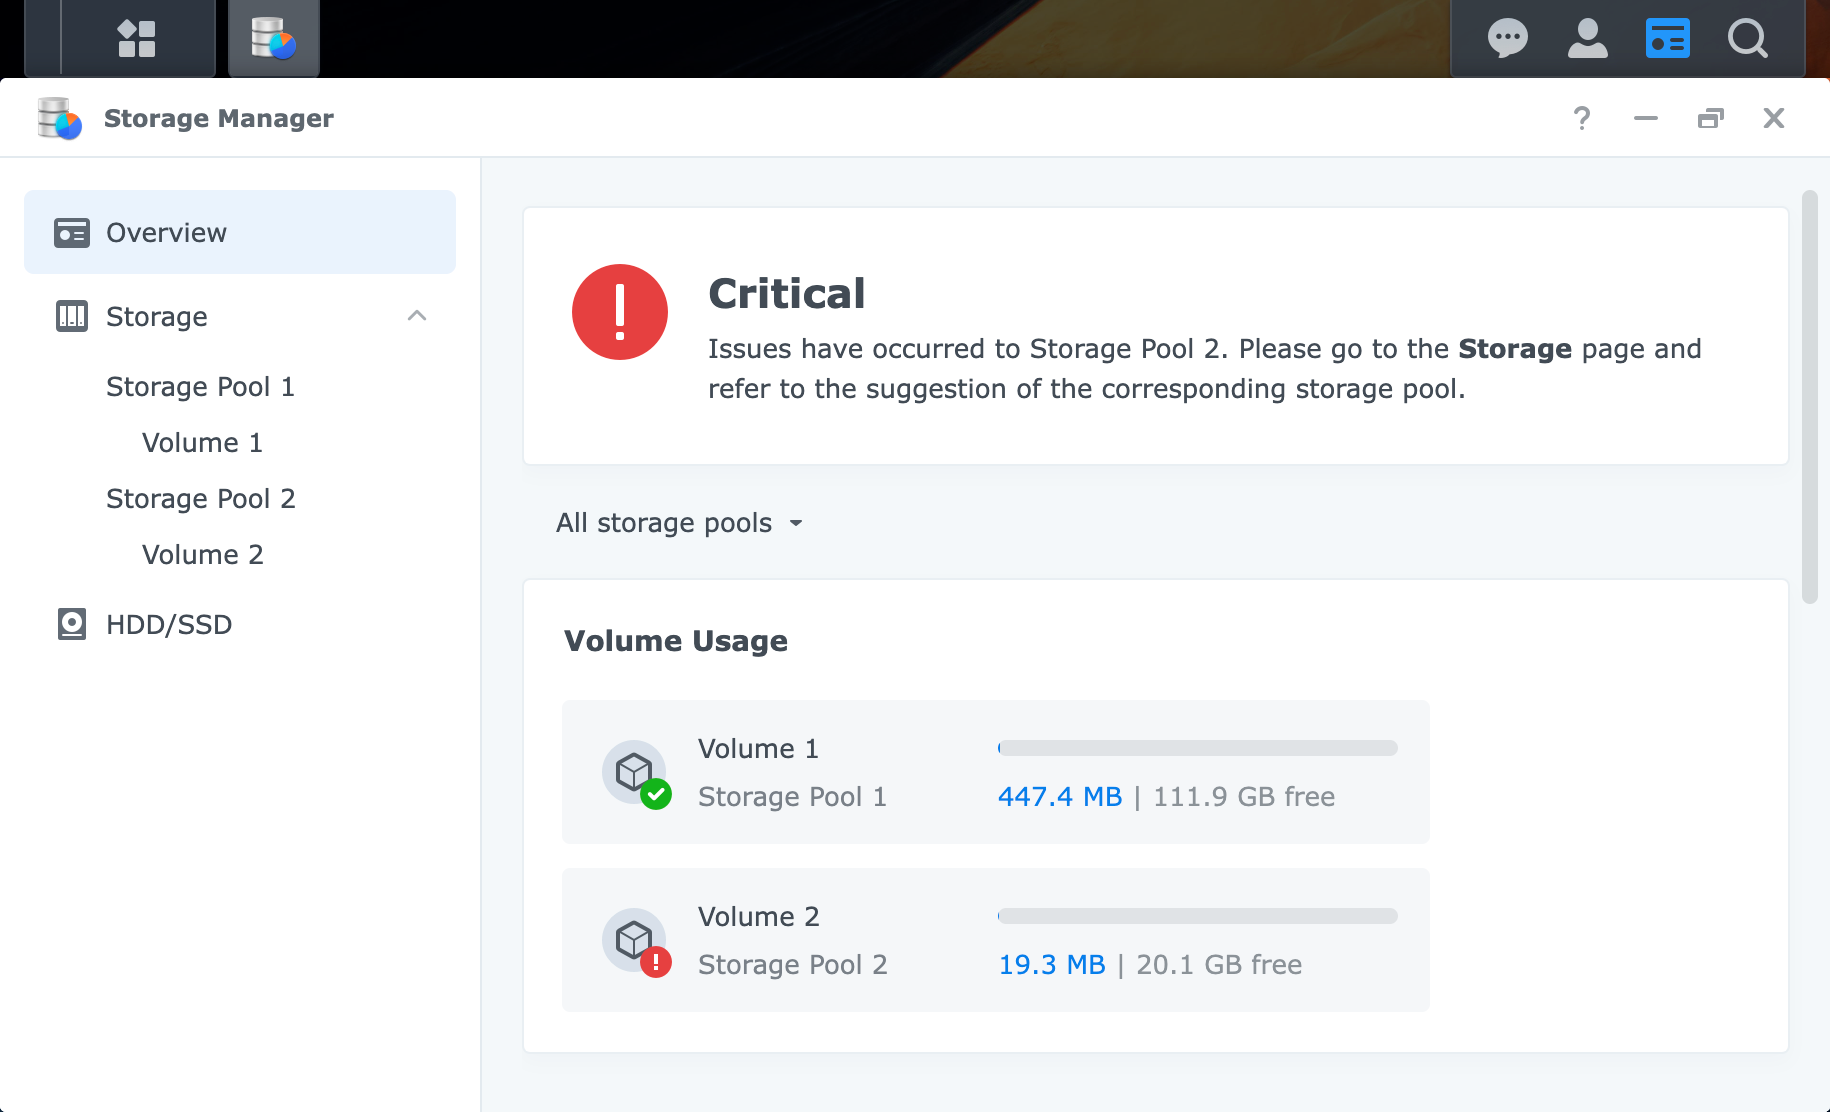Collapse the Storage section chevron

click(x=417, y=316)
